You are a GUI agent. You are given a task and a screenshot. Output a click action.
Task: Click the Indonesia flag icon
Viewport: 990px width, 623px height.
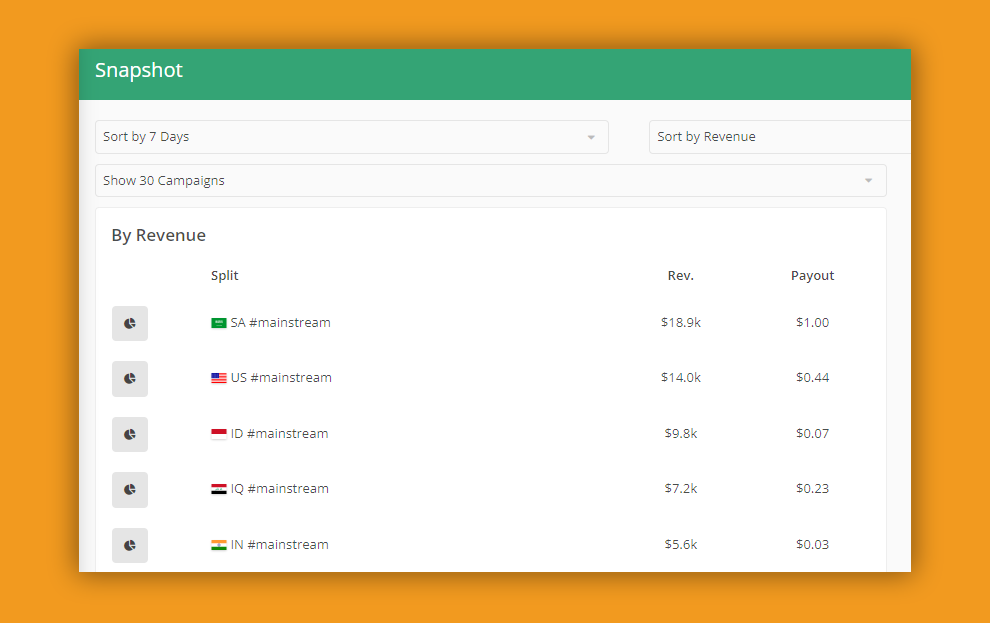[x=218, y=434]
